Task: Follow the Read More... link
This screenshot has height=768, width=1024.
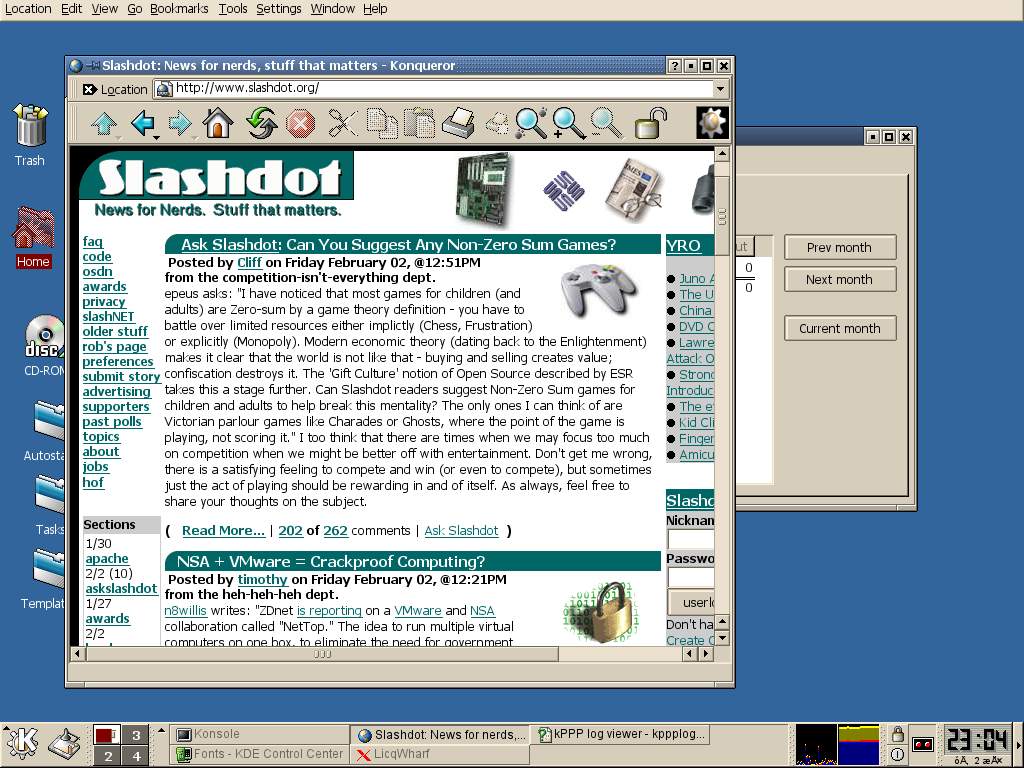Action: tap(223, 530)
